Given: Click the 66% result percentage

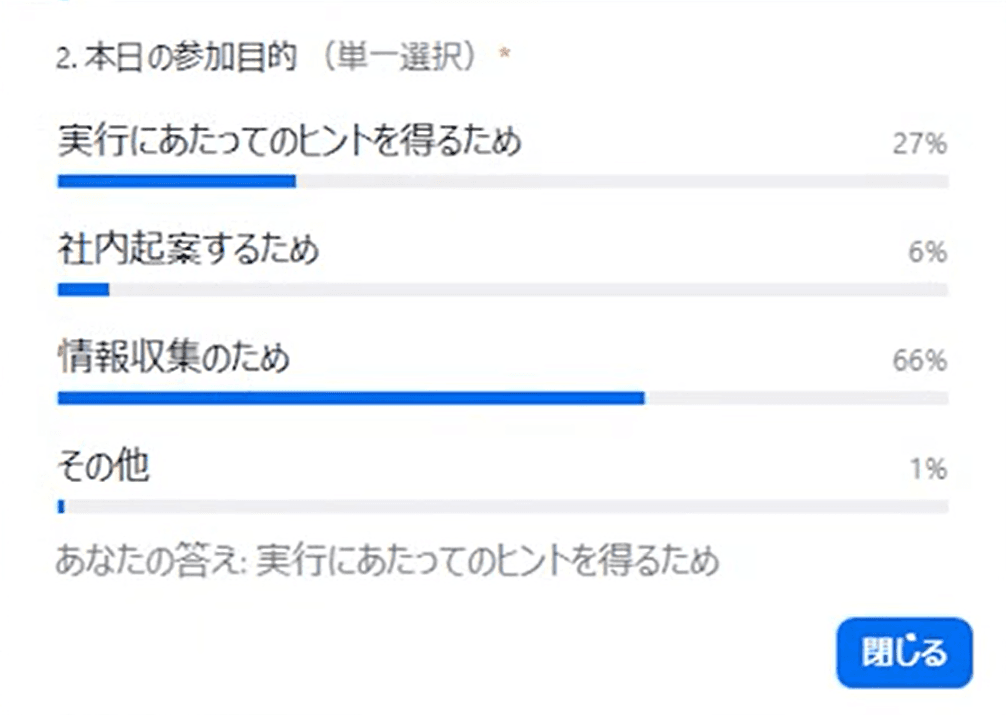Looking at the screenshot, I should pos(919,360).
